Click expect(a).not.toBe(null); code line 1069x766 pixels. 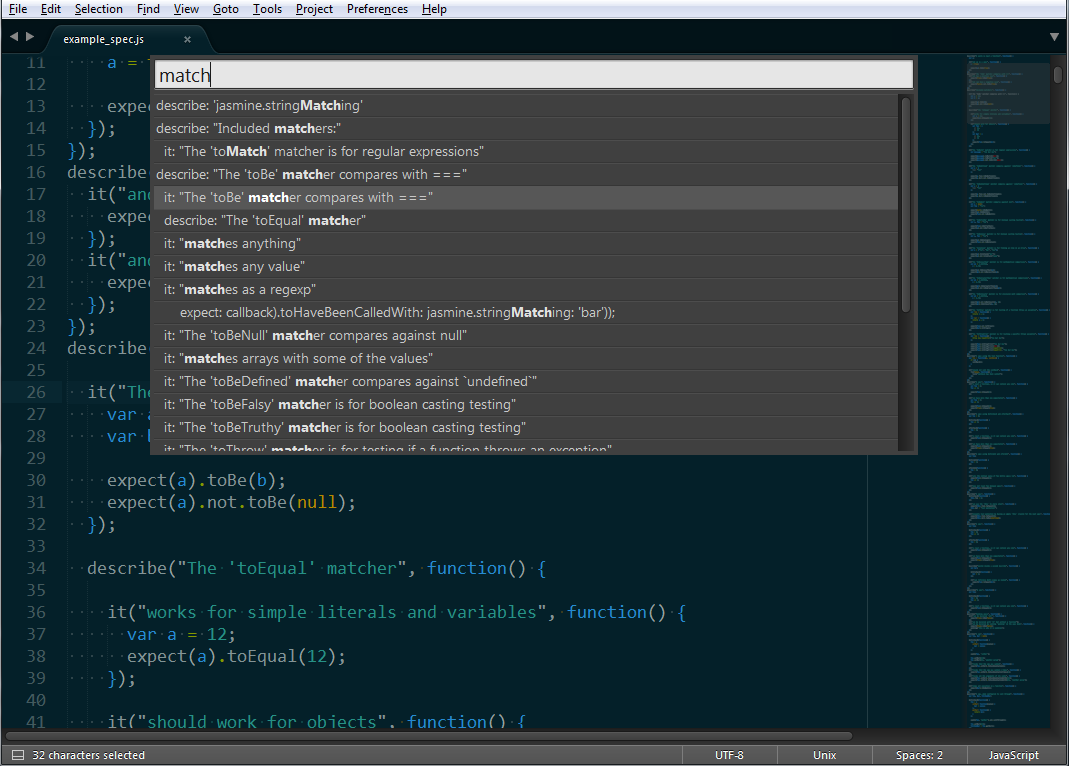[231, 502]
